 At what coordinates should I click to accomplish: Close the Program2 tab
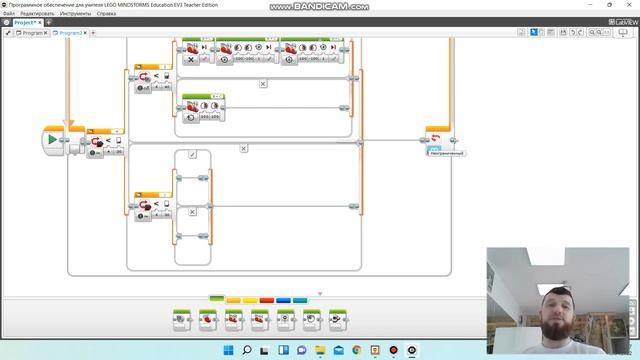85,33
